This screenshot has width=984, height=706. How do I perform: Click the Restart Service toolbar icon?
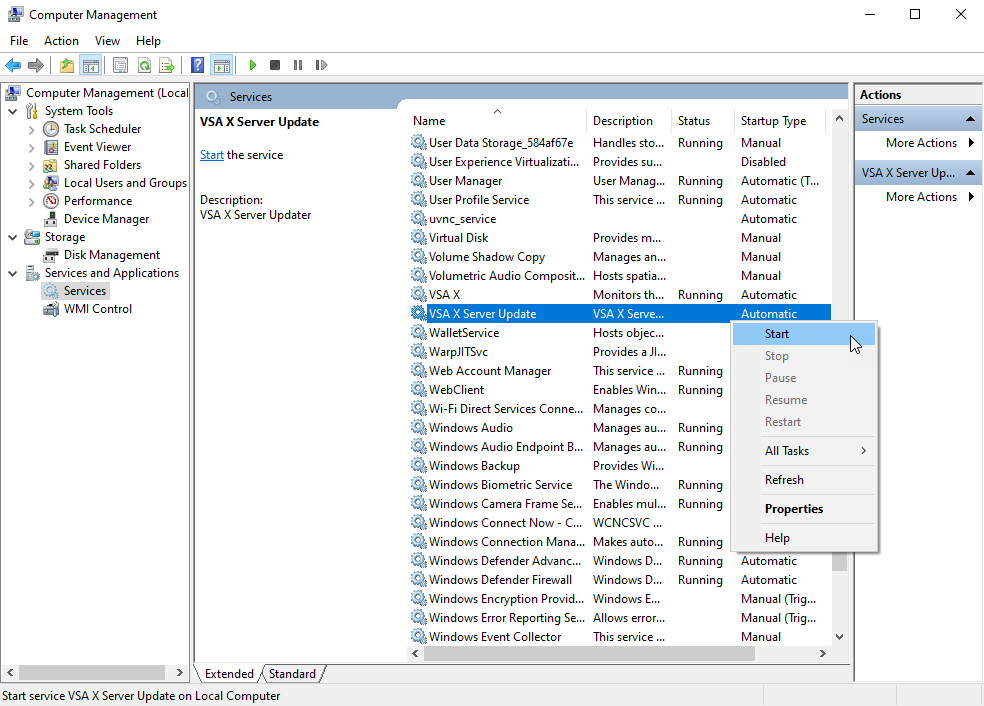(321, 65)
